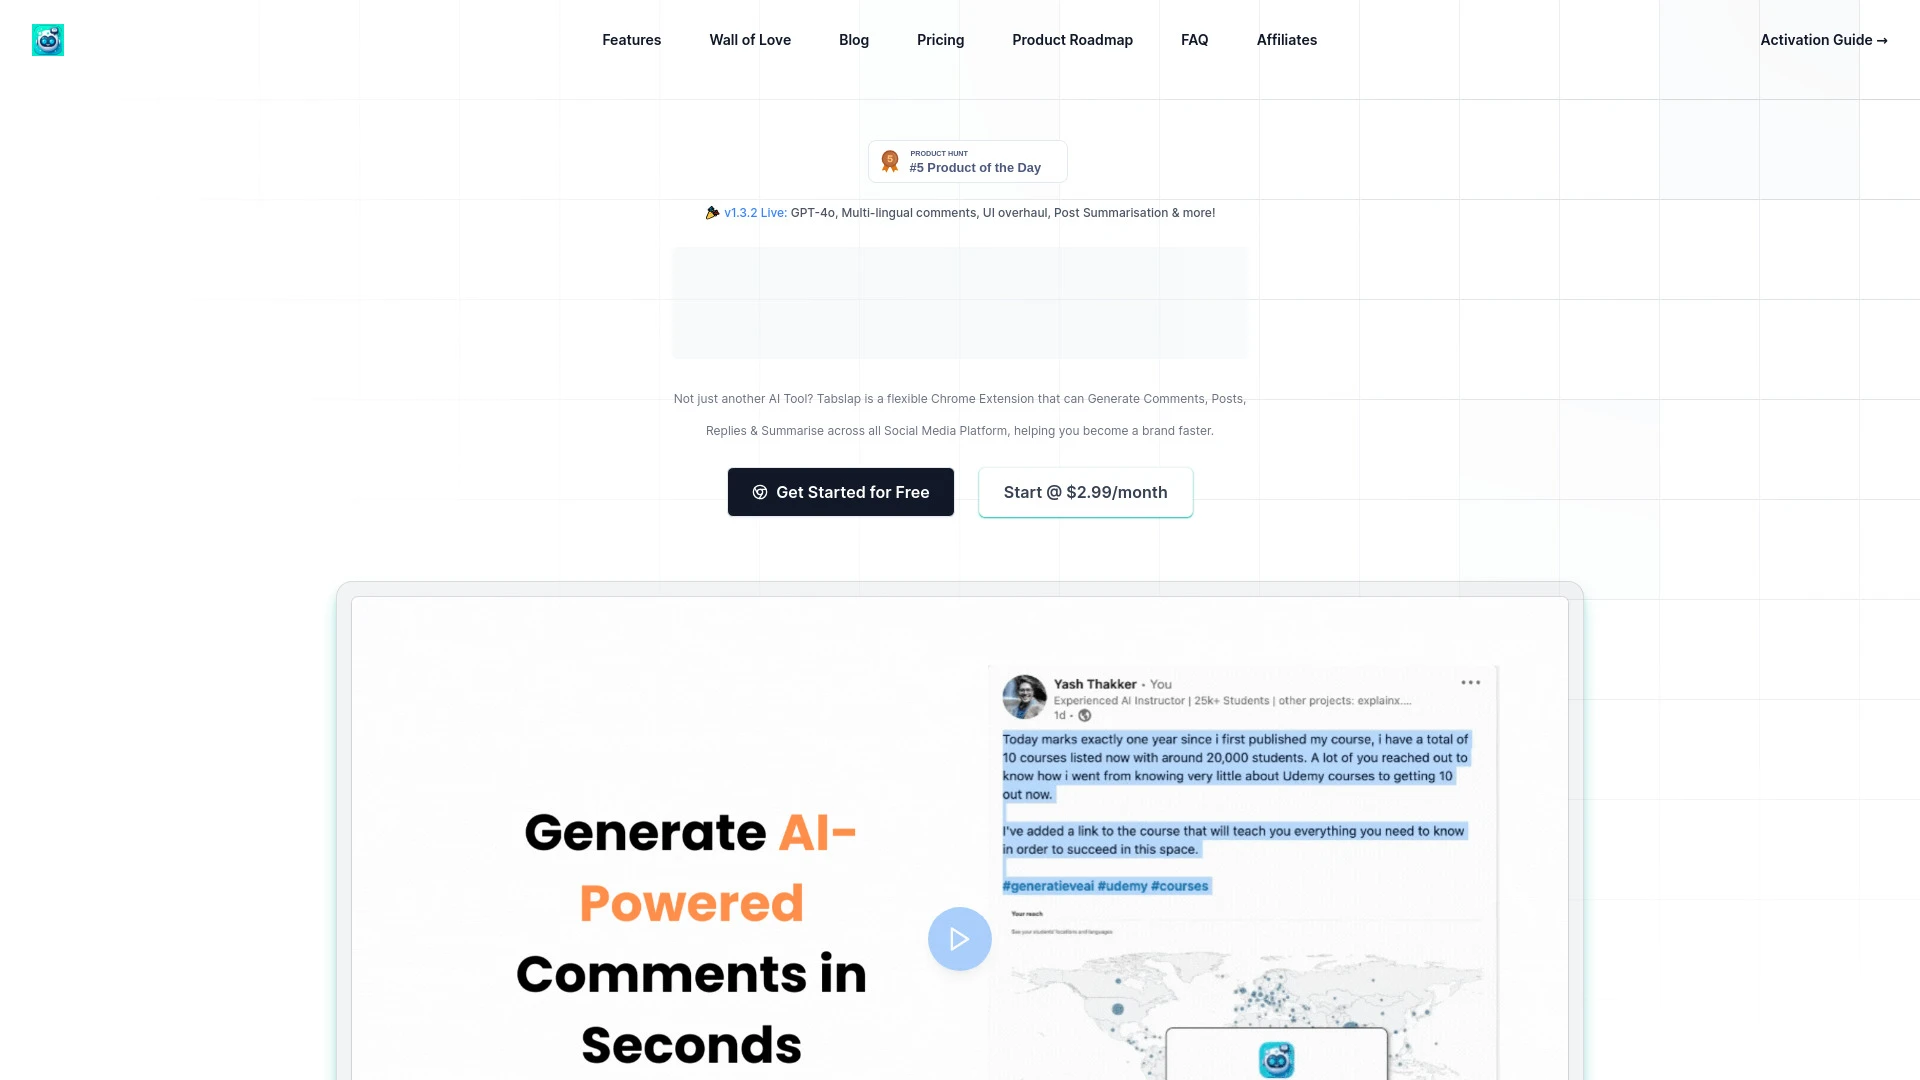Open the Features navigation menu item
Viewport: 1920px width, 1080px height.
tap(632, 40)
